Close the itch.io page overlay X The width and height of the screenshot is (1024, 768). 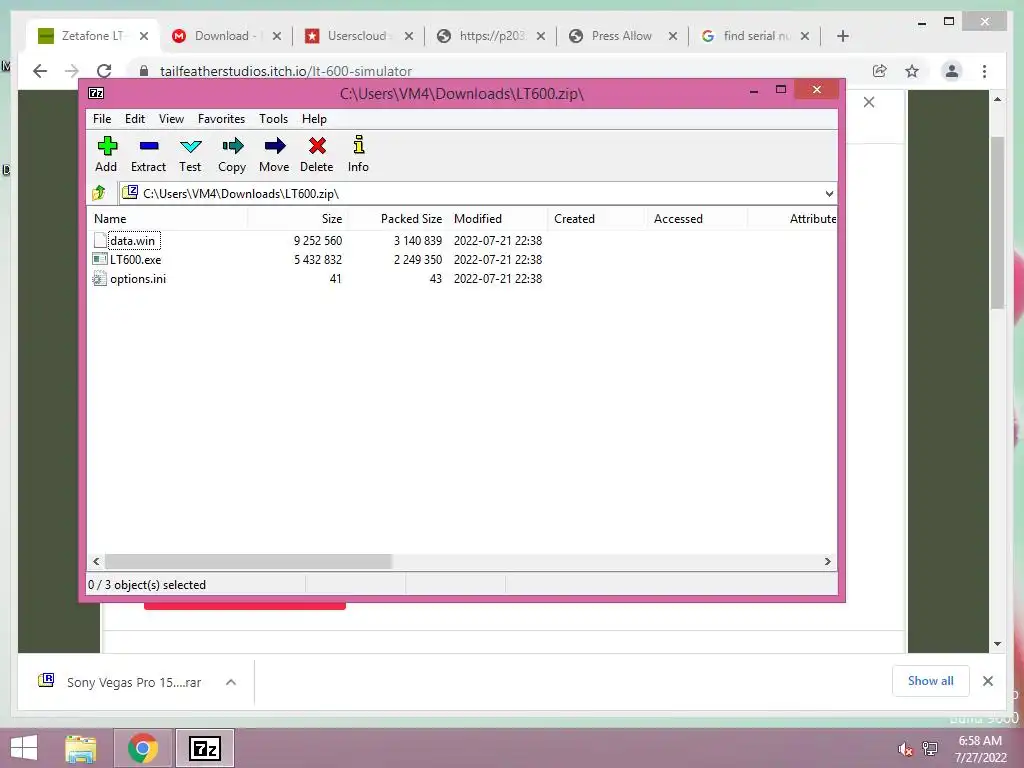(869, 102)
